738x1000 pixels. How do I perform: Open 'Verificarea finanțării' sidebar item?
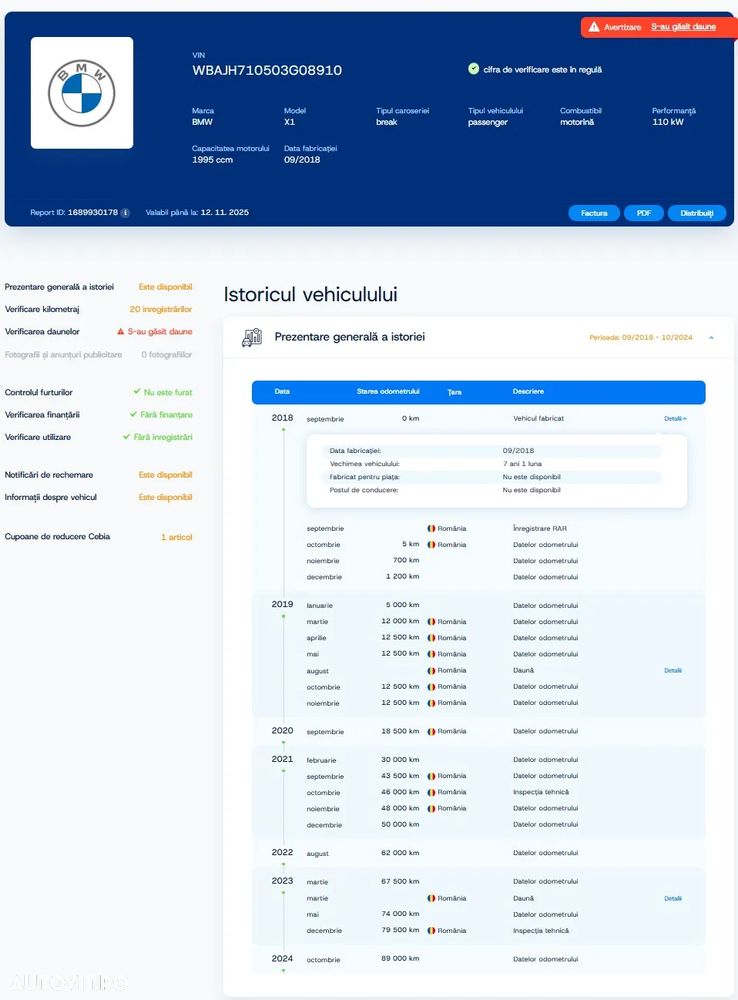click(x=42, y=415)
